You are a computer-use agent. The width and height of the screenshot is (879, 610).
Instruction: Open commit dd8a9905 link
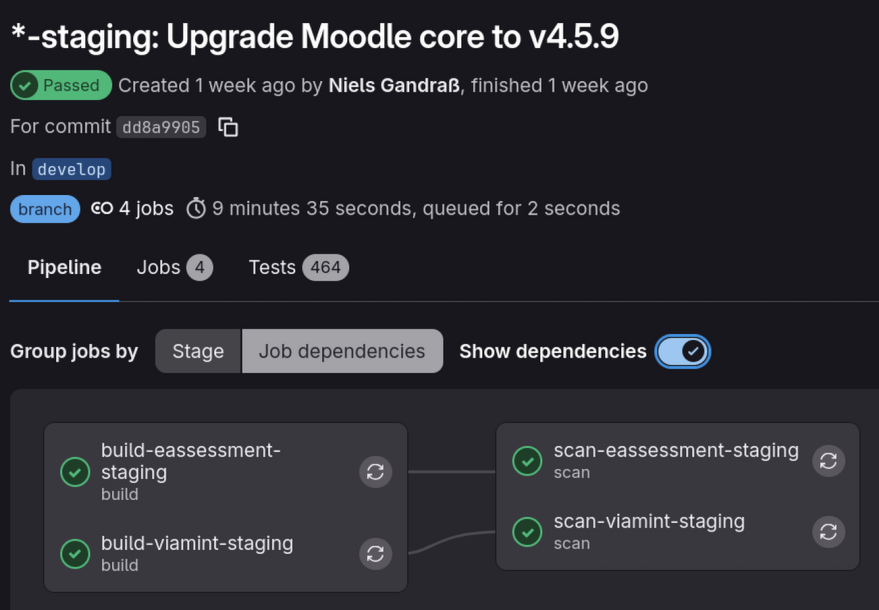(161, 127)
